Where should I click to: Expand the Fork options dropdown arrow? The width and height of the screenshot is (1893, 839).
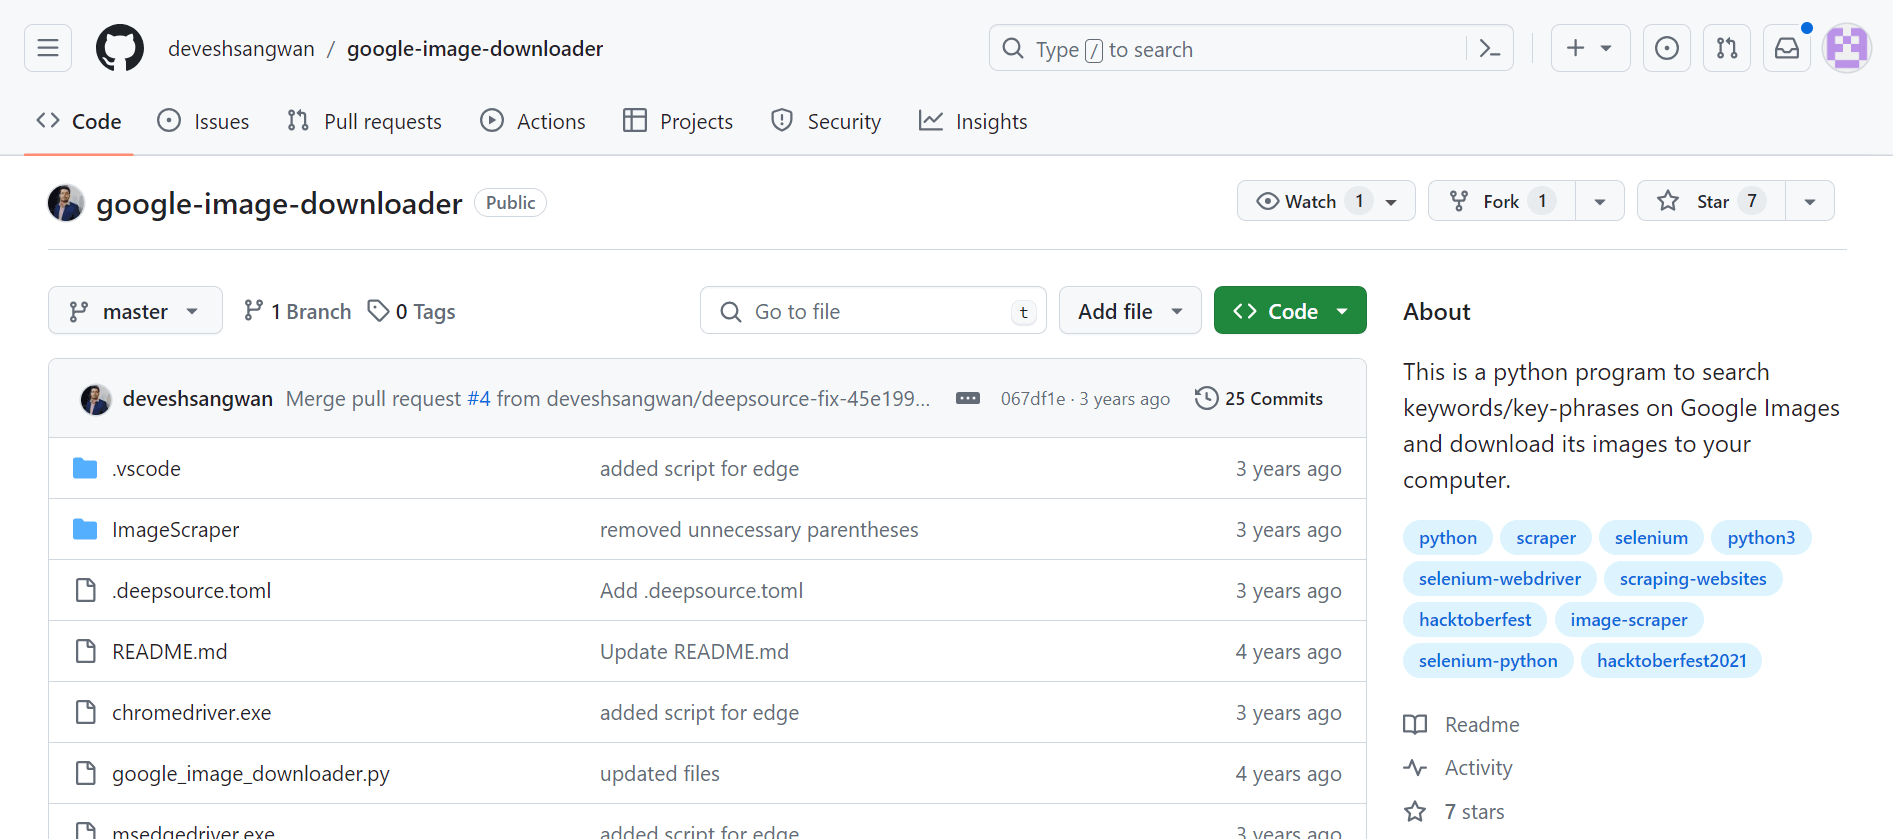(1600, 201)
